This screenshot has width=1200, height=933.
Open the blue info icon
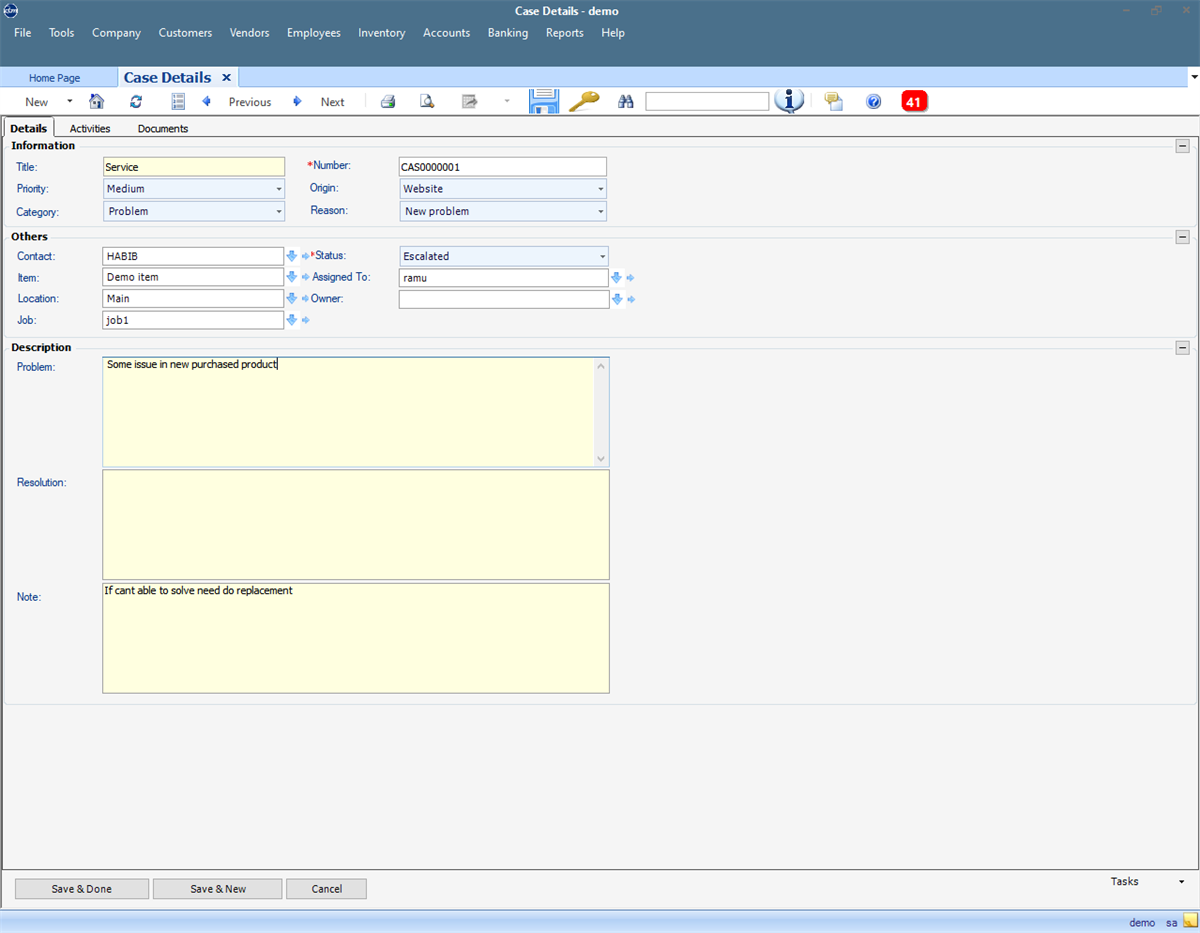[x=789, y=101]
